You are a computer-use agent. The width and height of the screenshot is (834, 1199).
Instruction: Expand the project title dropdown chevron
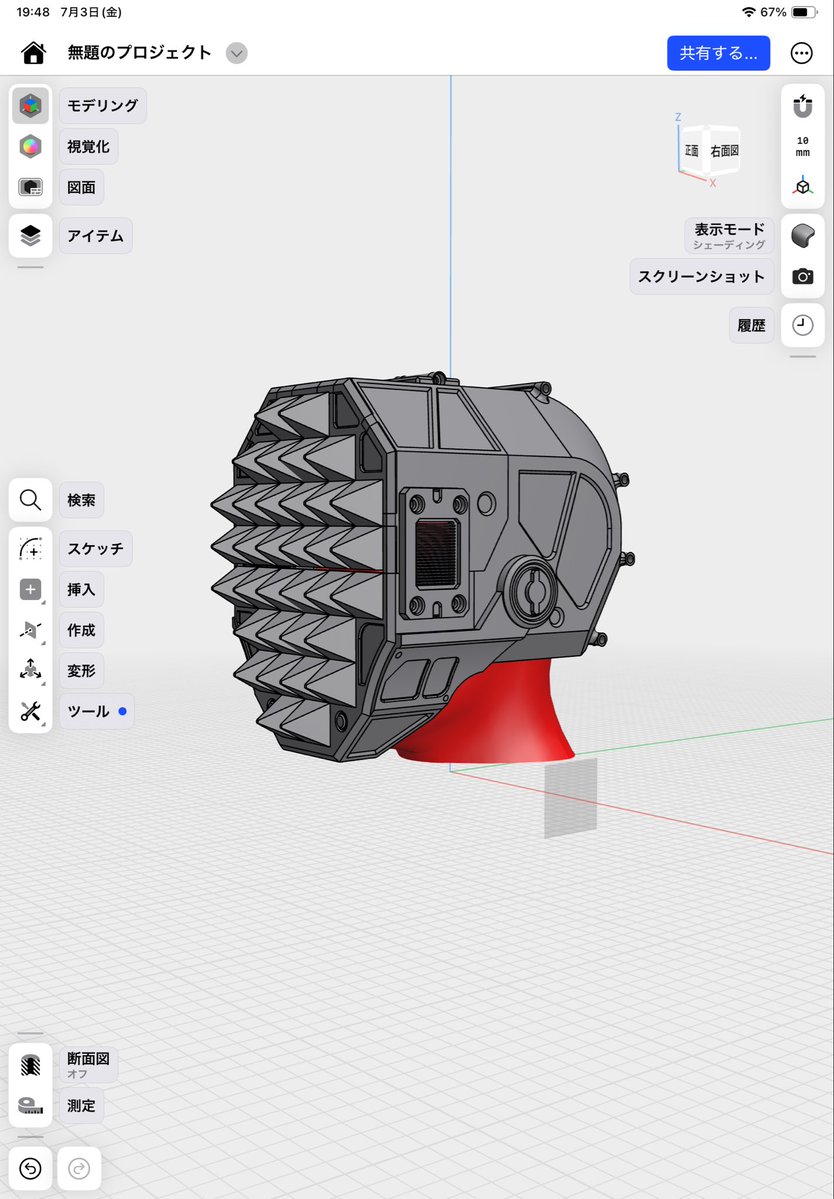[x=237, y=54]
